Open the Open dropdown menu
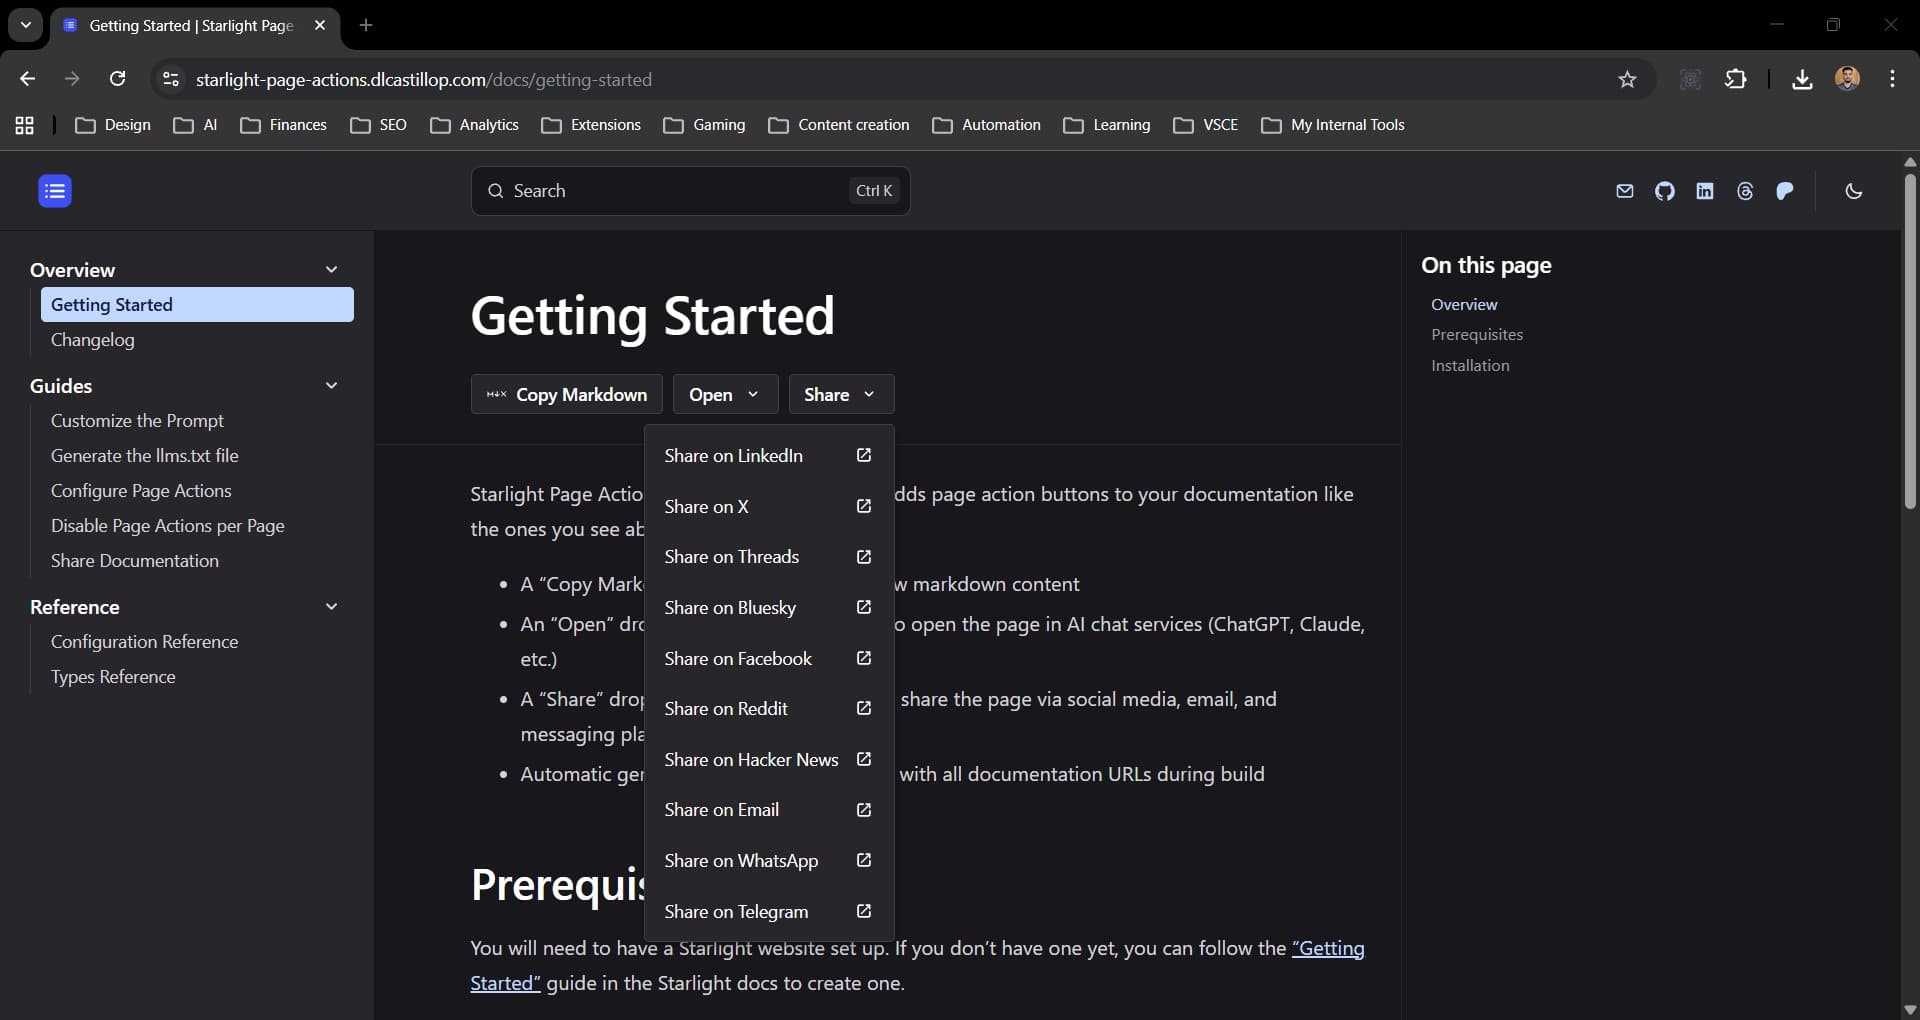This screenshot has height=1020, width=1920. [x=724, y=394]
